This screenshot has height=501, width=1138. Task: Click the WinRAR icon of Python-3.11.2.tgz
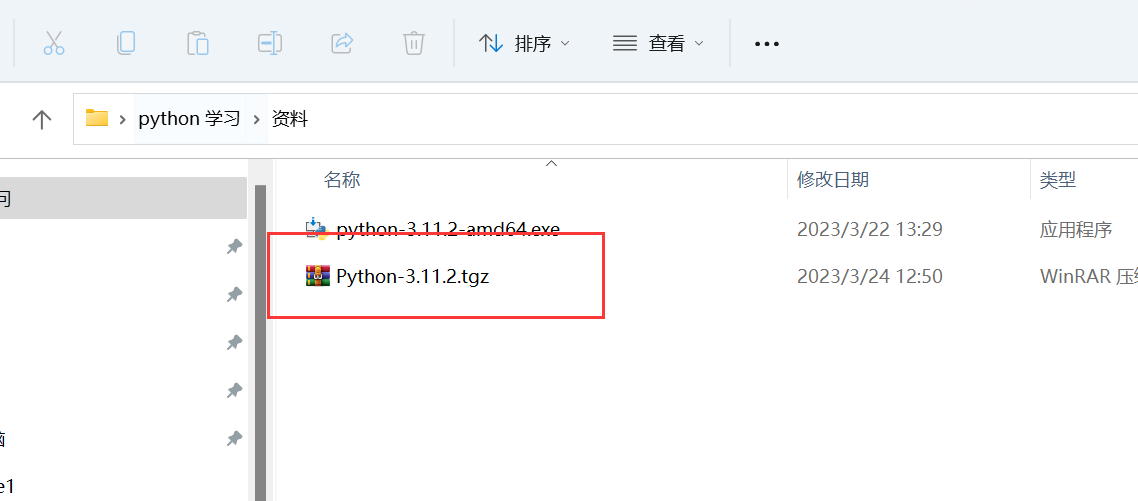(317, 276)
